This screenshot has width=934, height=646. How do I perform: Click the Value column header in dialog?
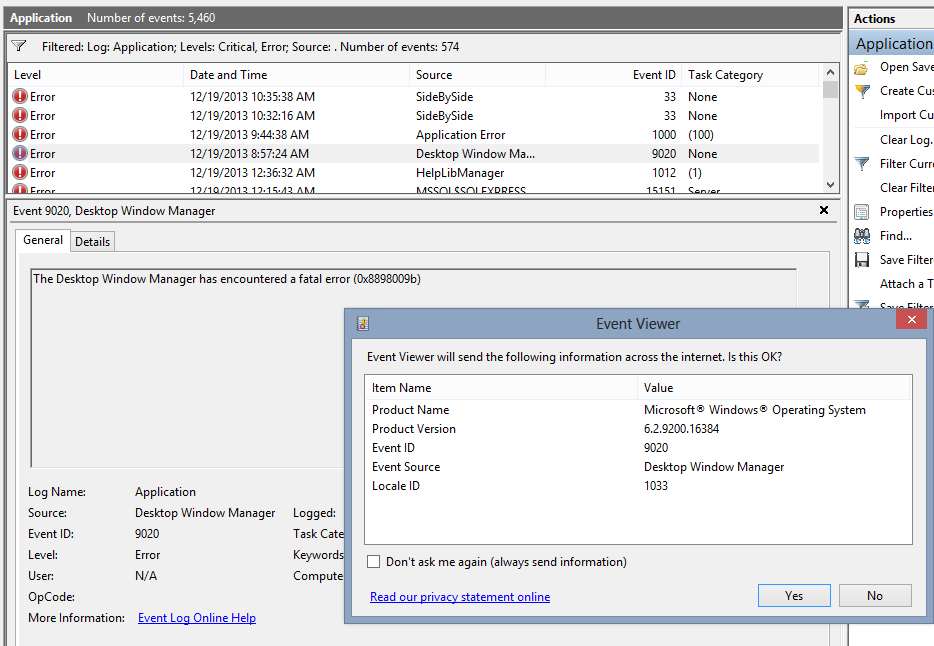click(x=774, y=388)
